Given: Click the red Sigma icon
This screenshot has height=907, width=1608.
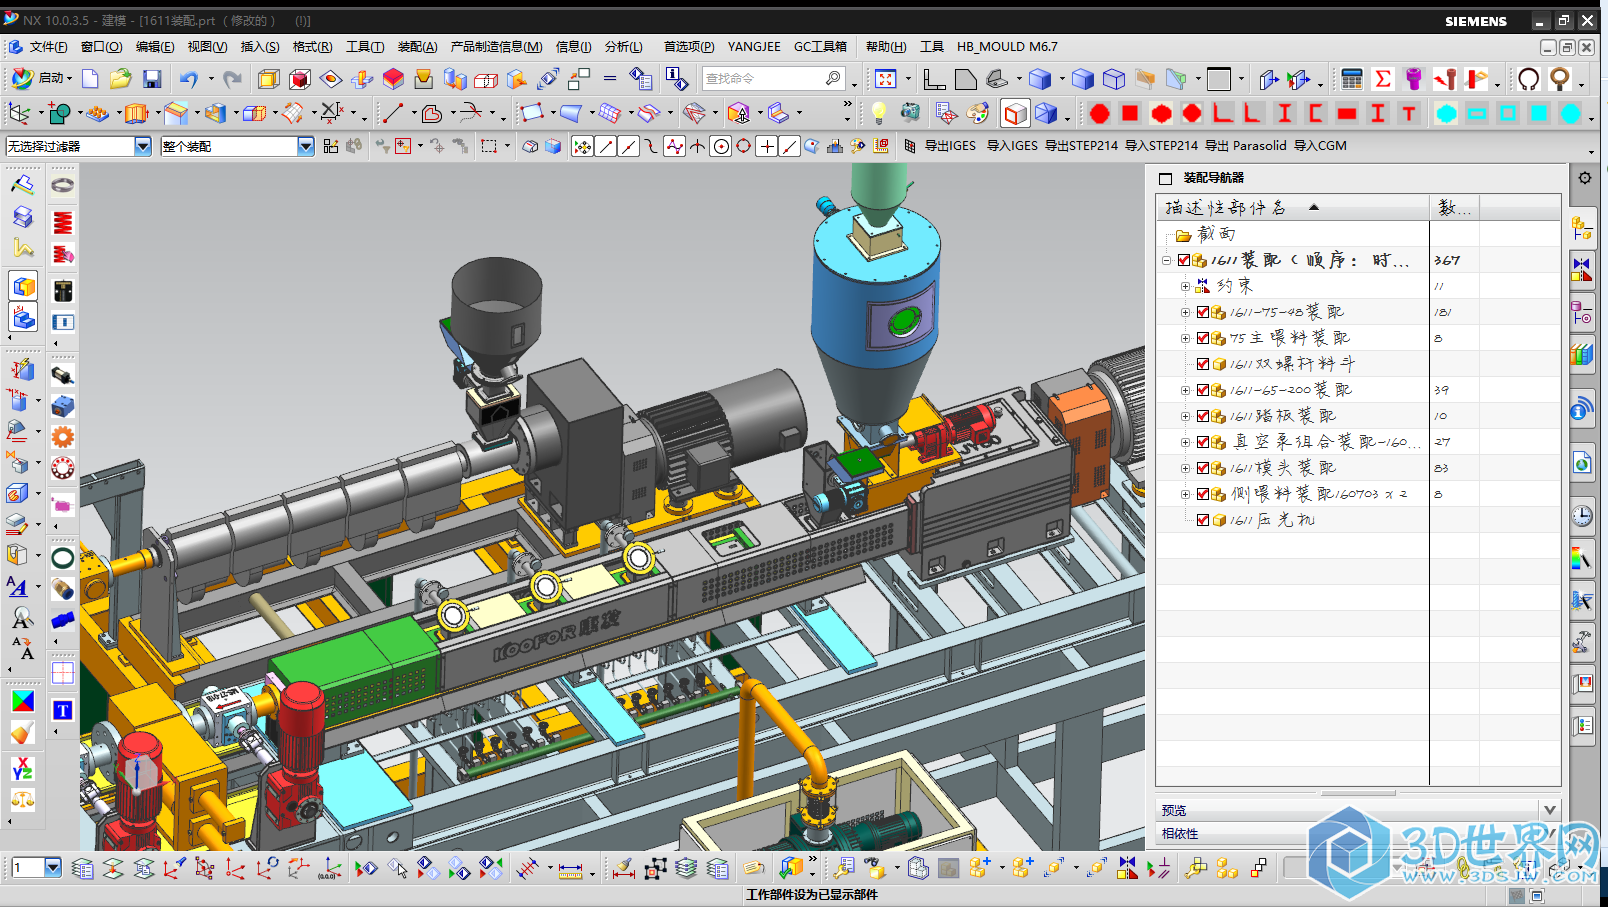Looking at the screenshot, I should click(1383, 79).
